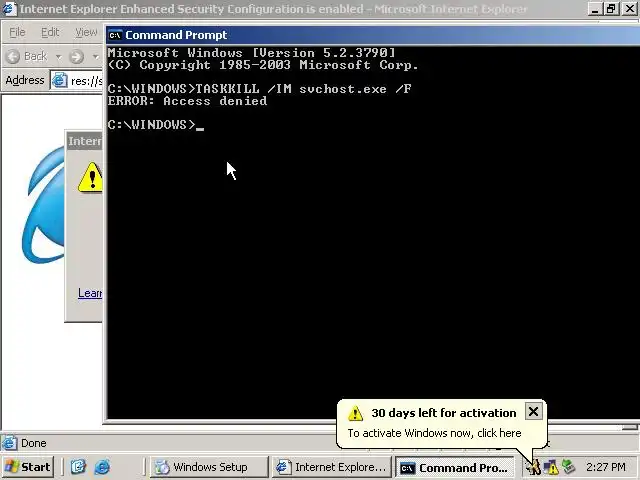Click the address bar page icon
The height and width of the screenshot is (480, 640).
[60, 80]
